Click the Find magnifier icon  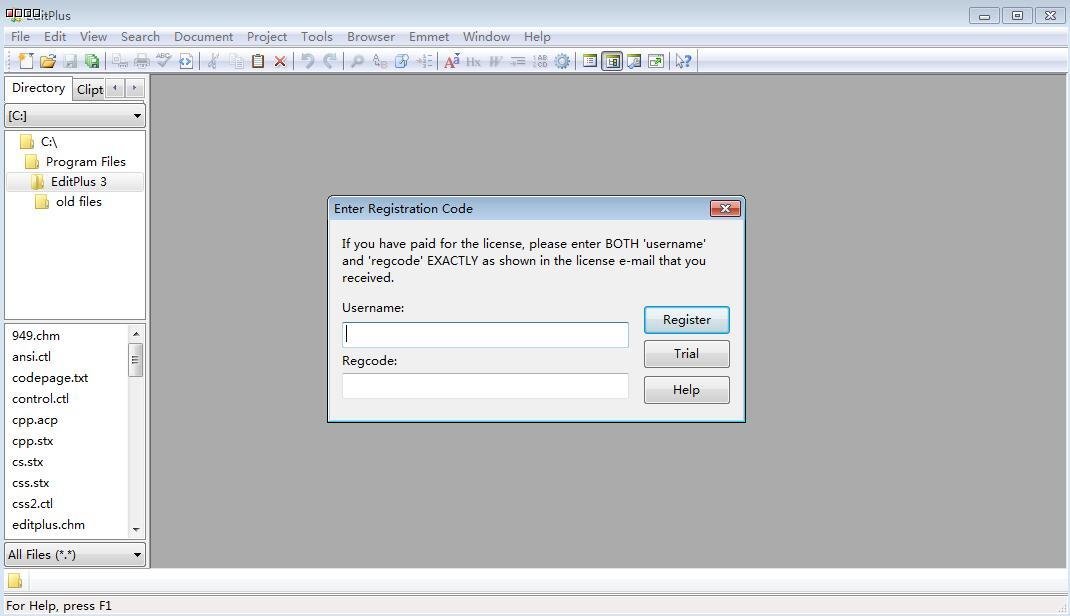coord(357,61)
